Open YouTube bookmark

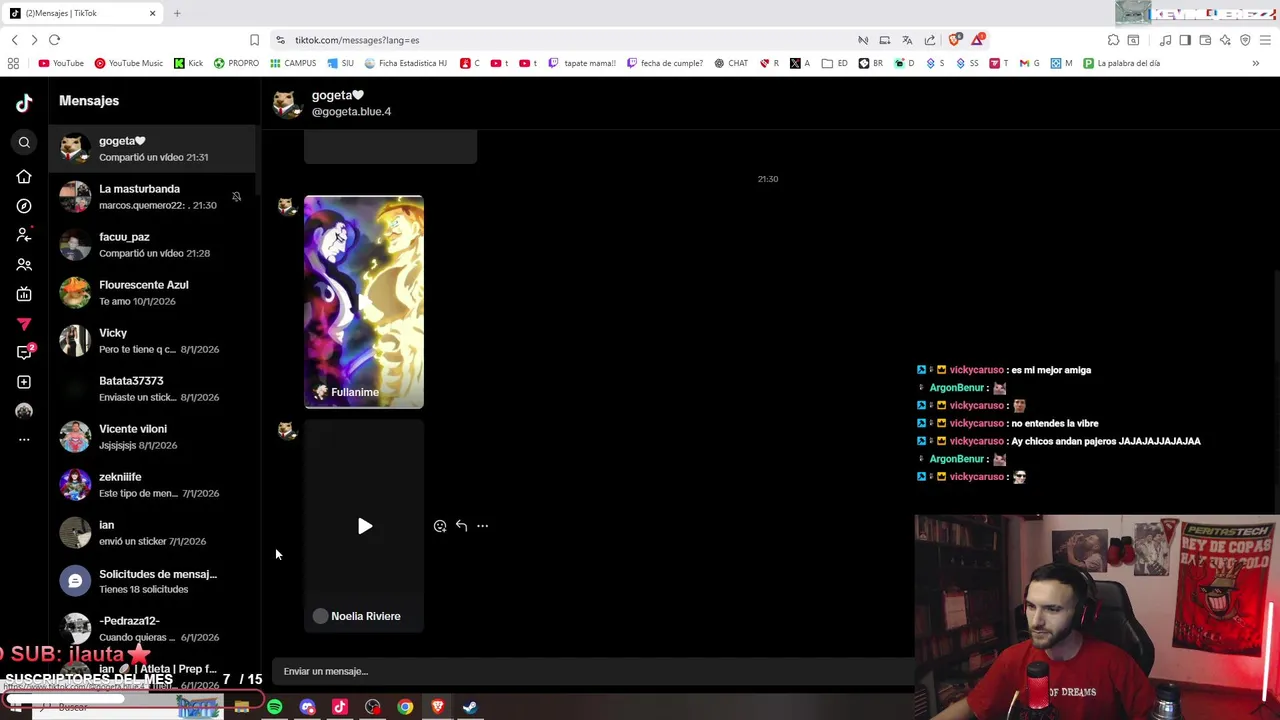(x=61, y=63)
